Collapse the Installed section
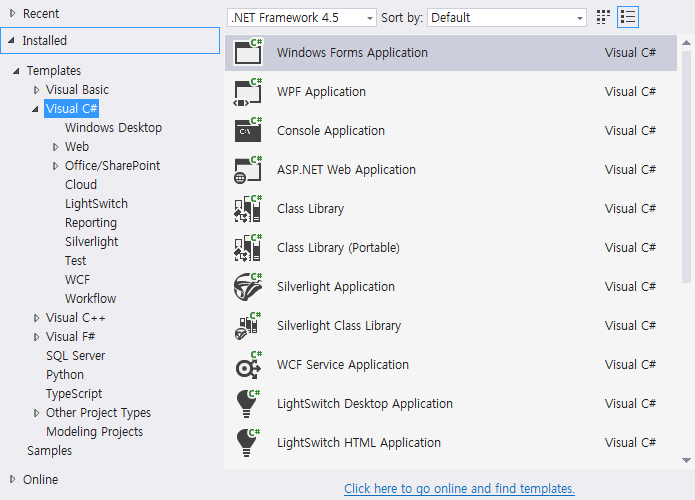The image size is (695, 500). tap(11, 41)
